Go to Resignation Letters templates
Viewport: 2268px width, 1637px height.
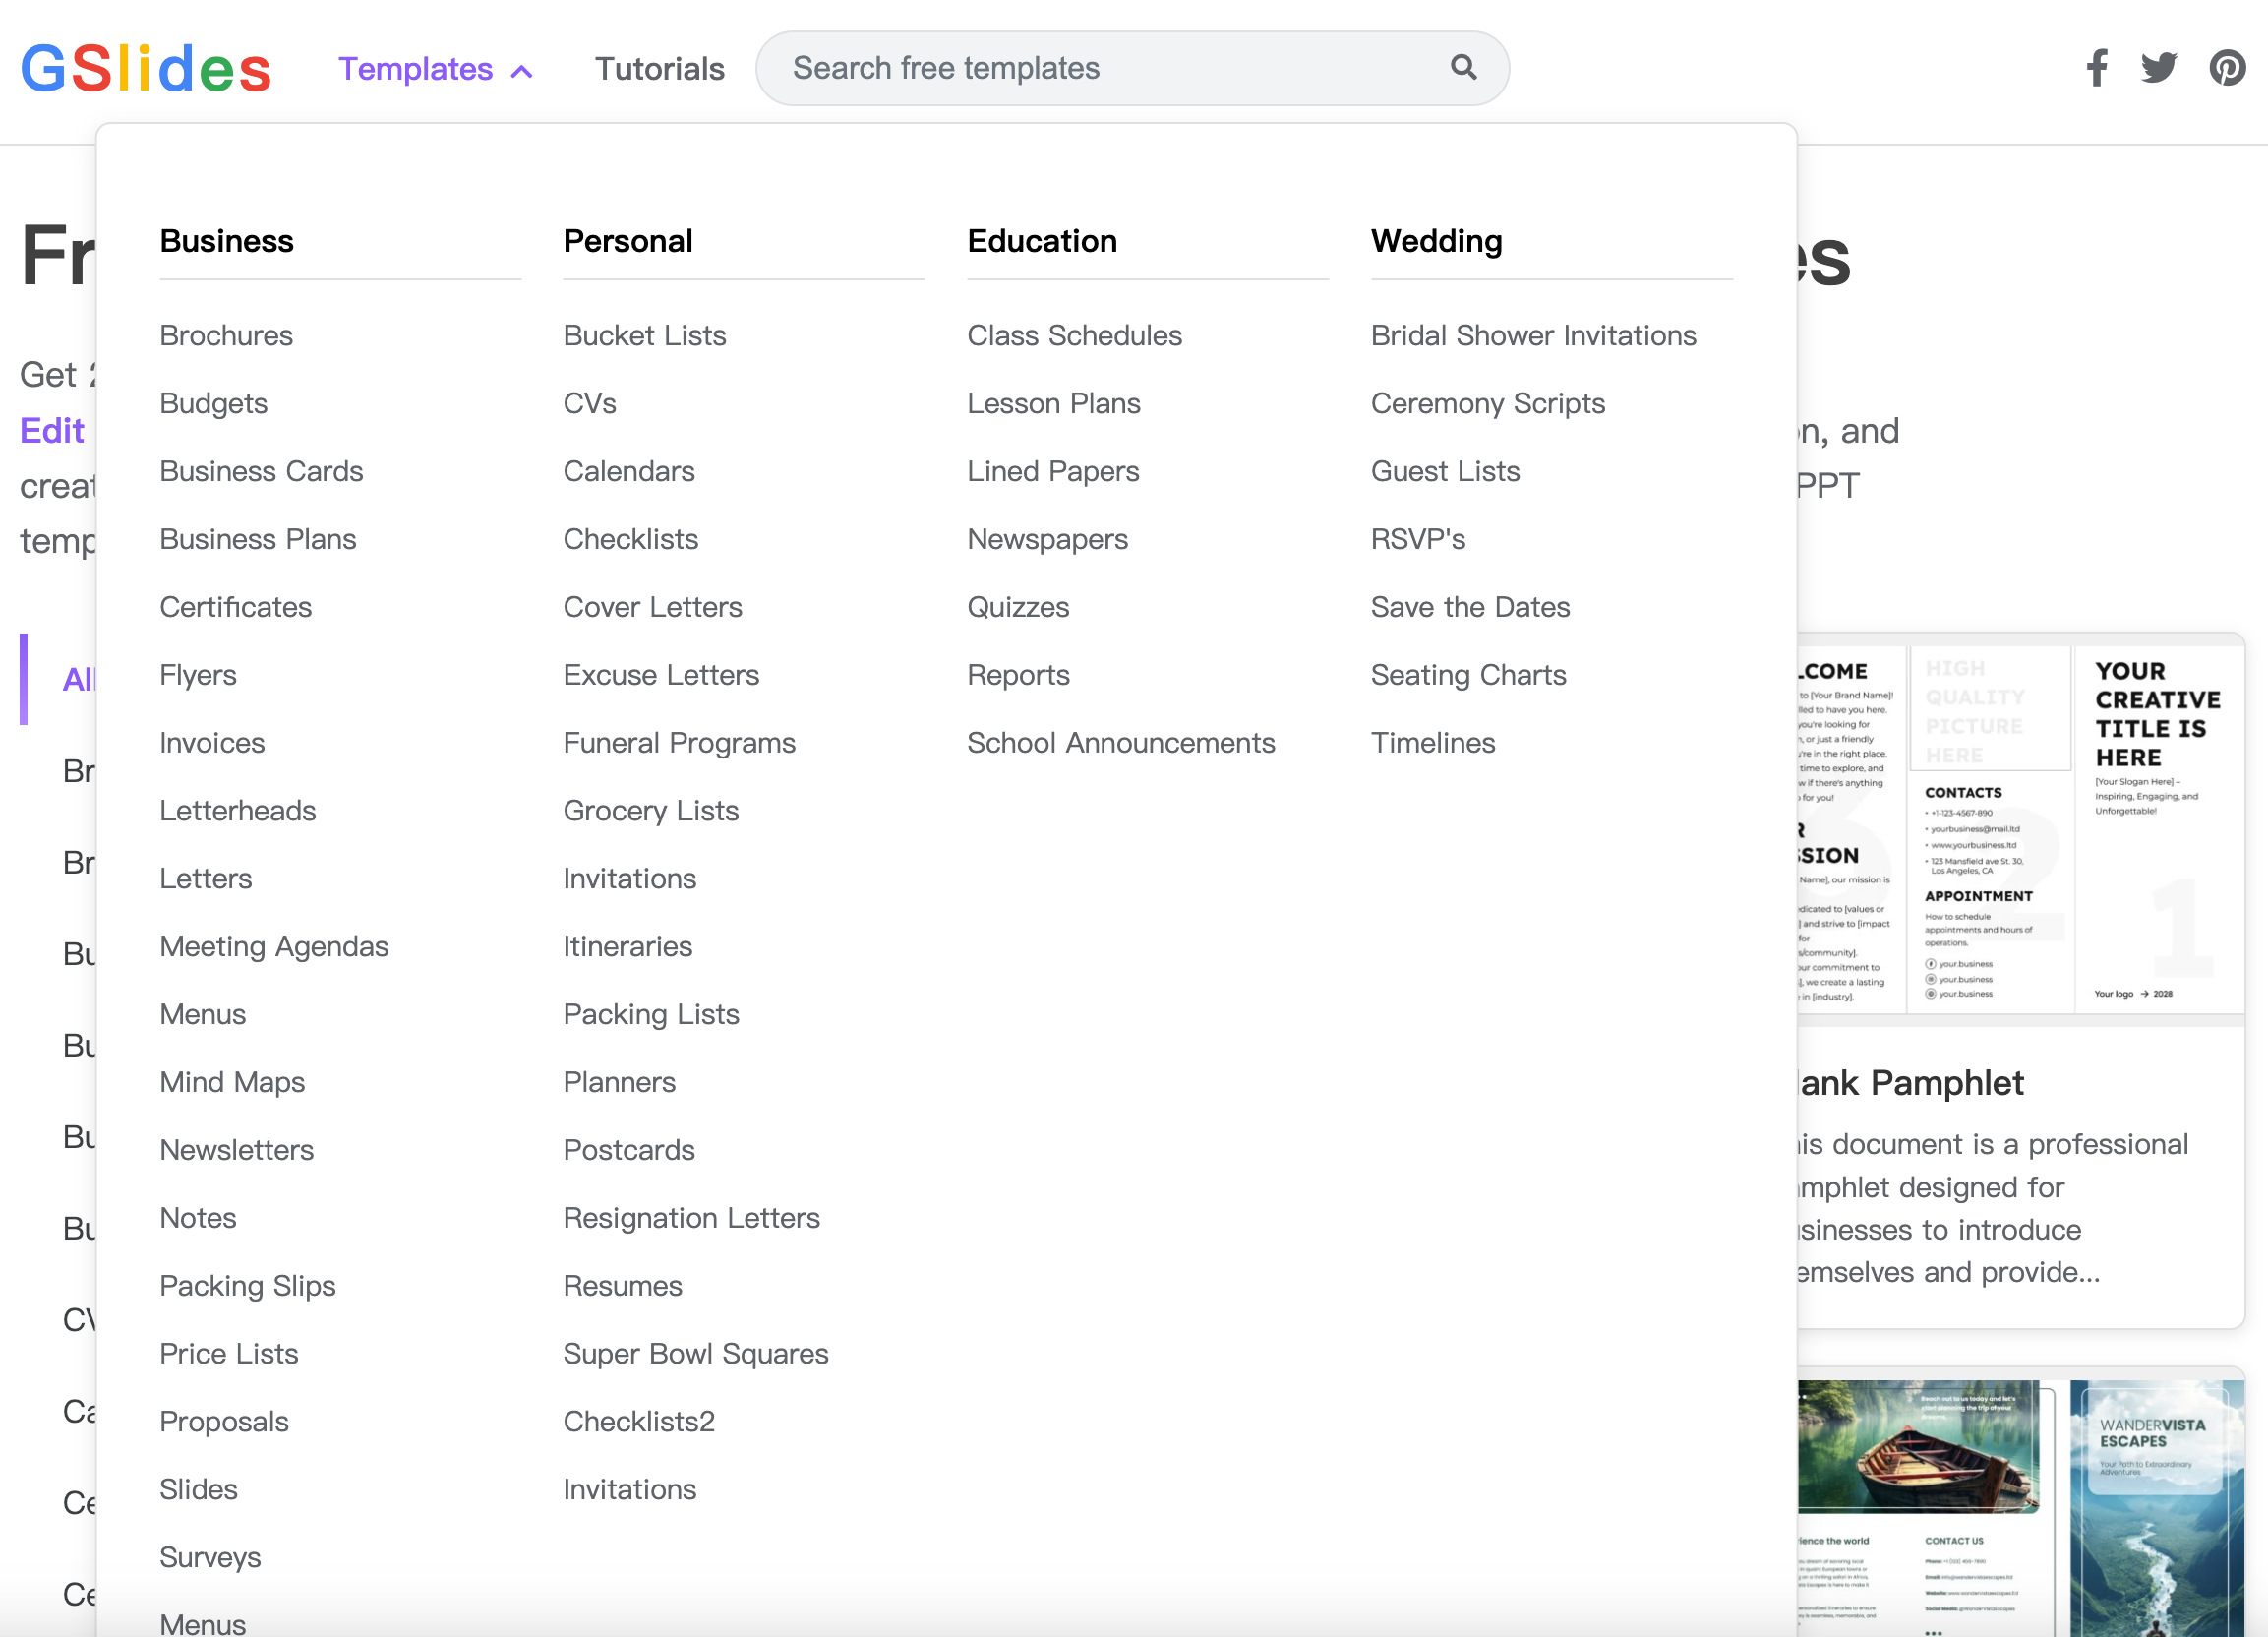pyautogui.click(x=691, y=1218)
